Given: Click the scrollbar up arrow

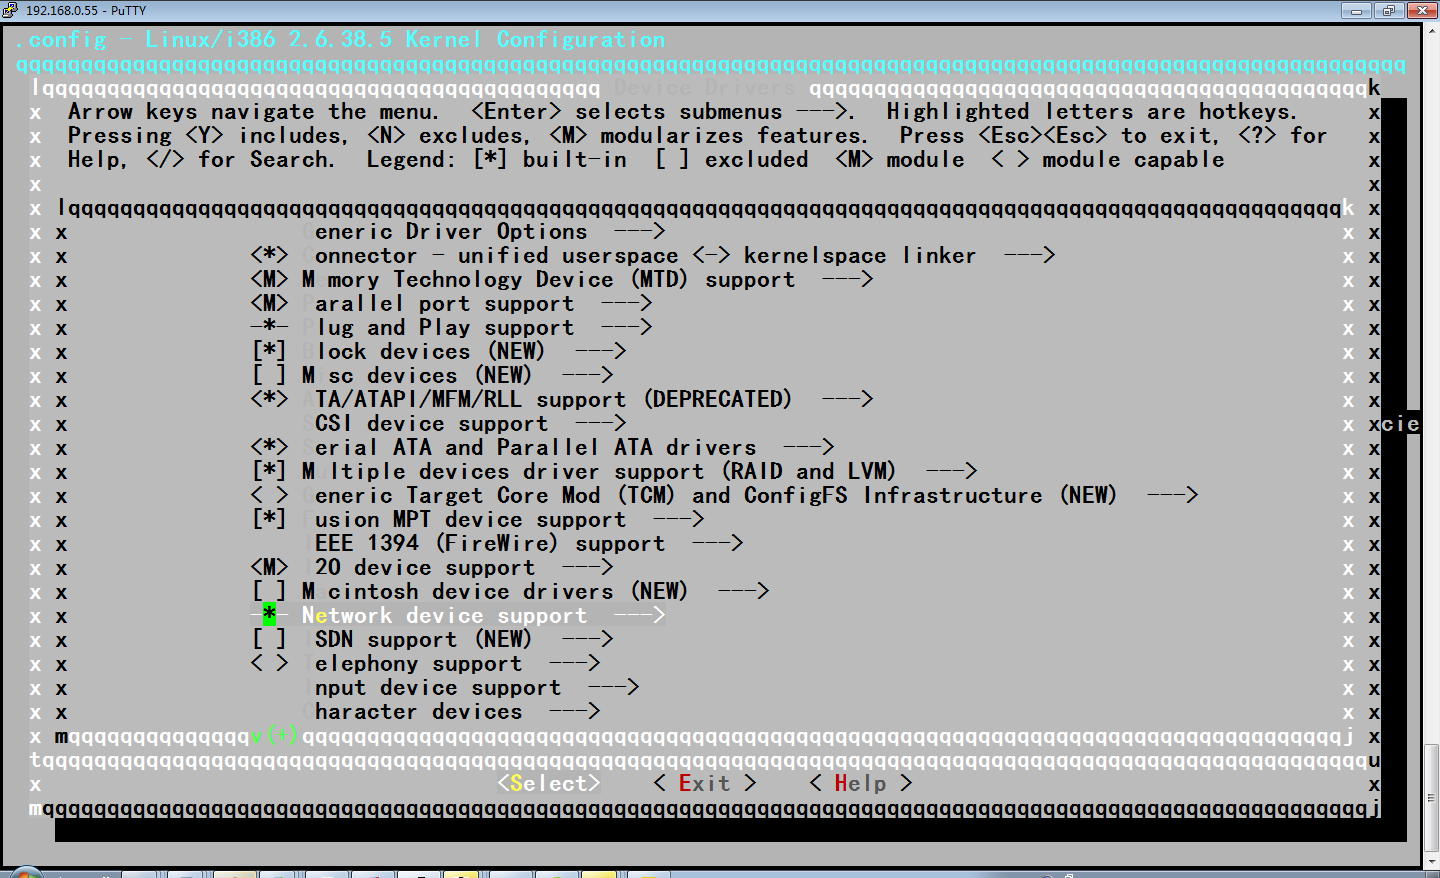Looking at the screenshot, I should click(x=1431, y=32).
